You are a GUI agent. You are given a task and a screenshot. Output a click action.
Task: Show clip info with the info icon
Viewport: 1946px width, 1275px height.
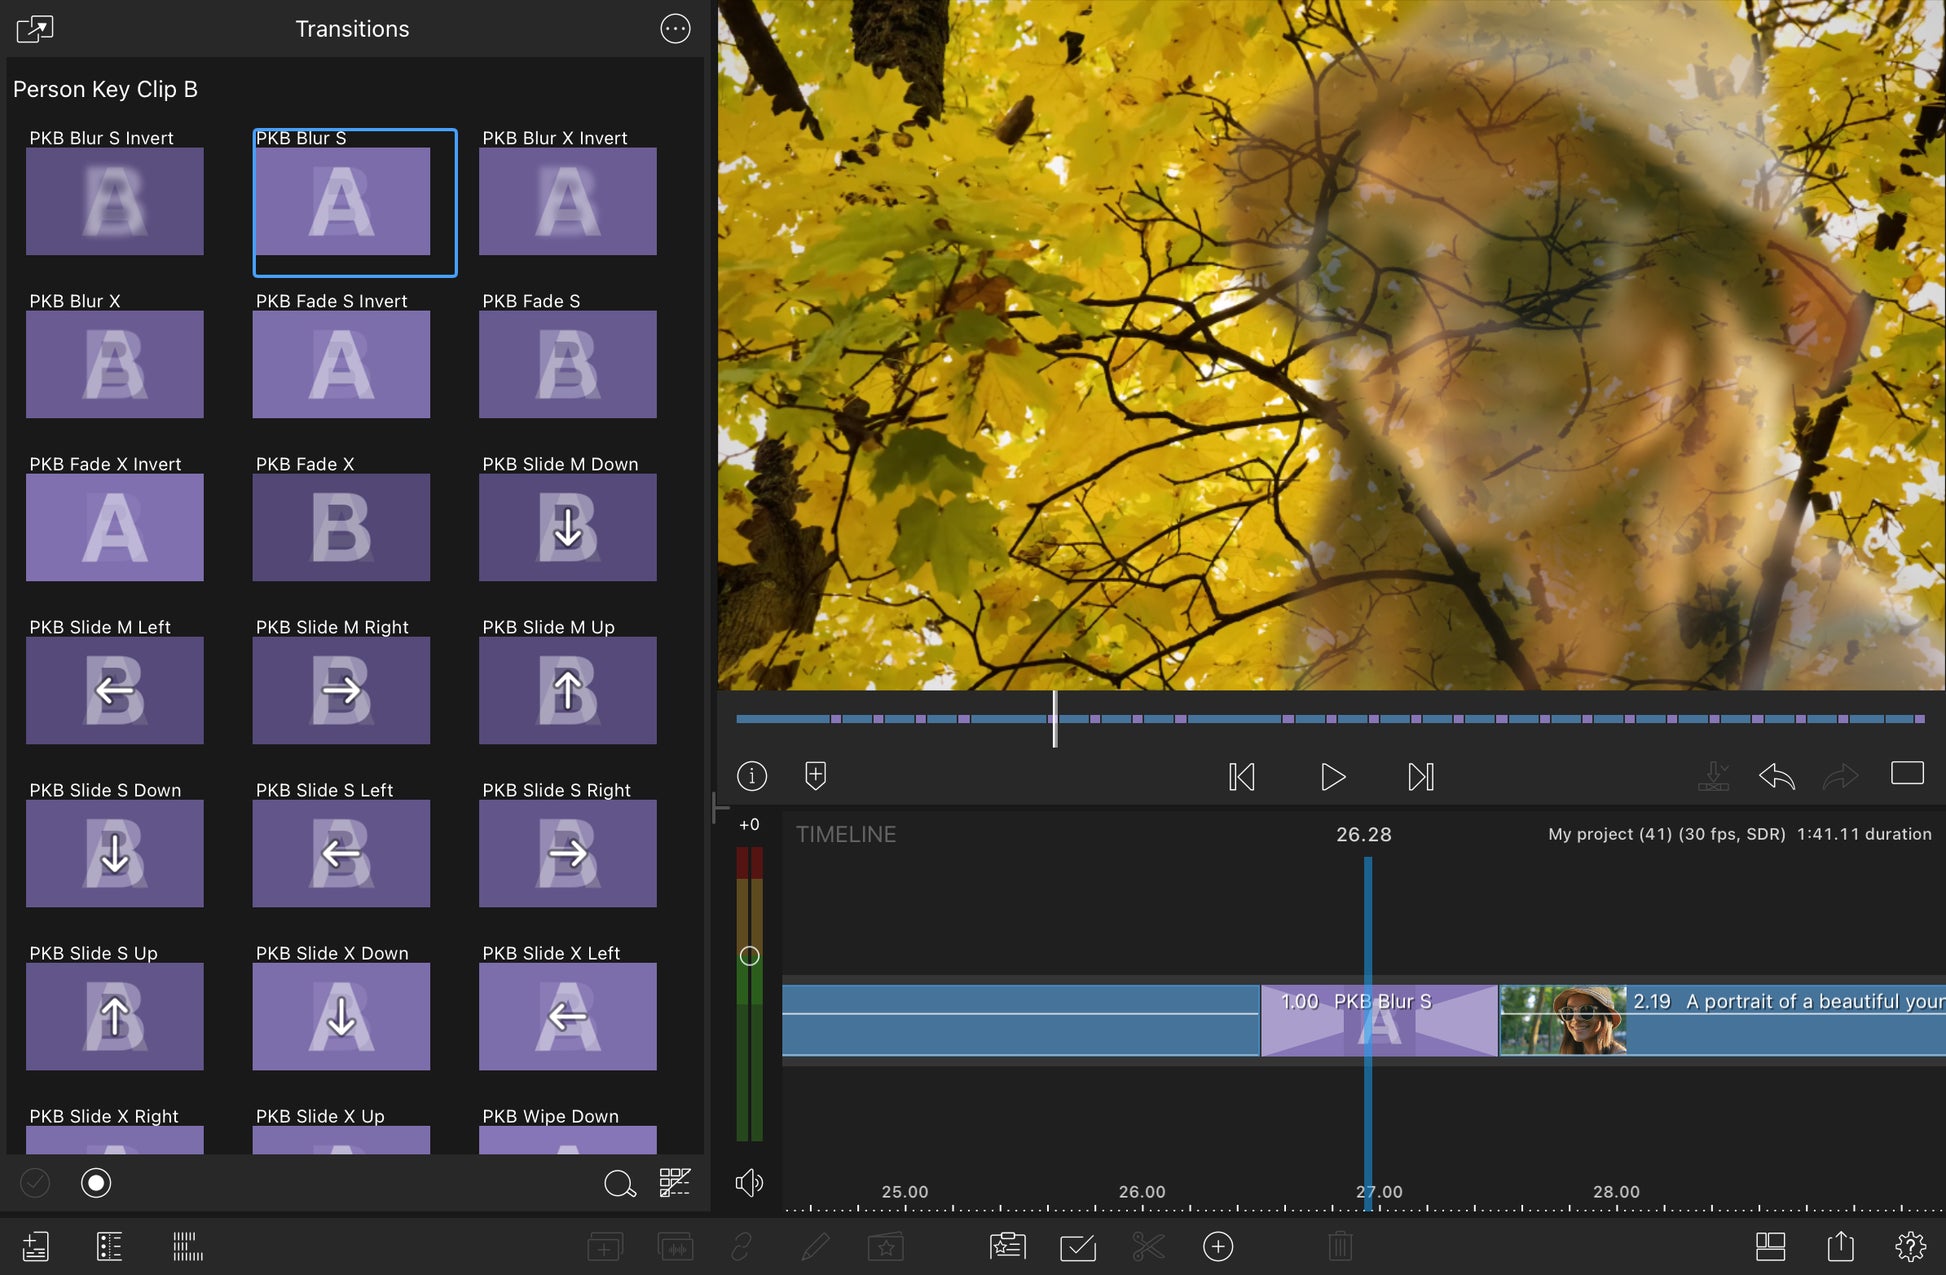click(x=752, y=776)
